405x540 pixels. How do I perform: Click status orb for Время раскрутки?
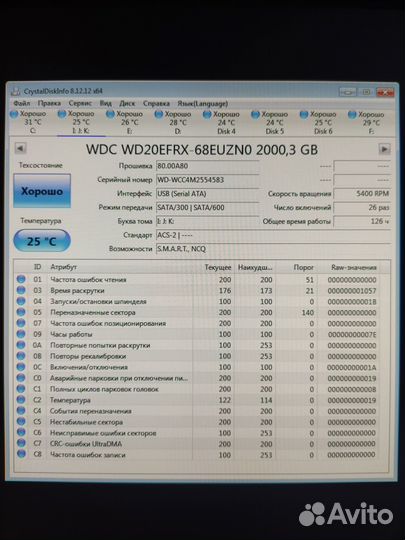coord(21,290)
